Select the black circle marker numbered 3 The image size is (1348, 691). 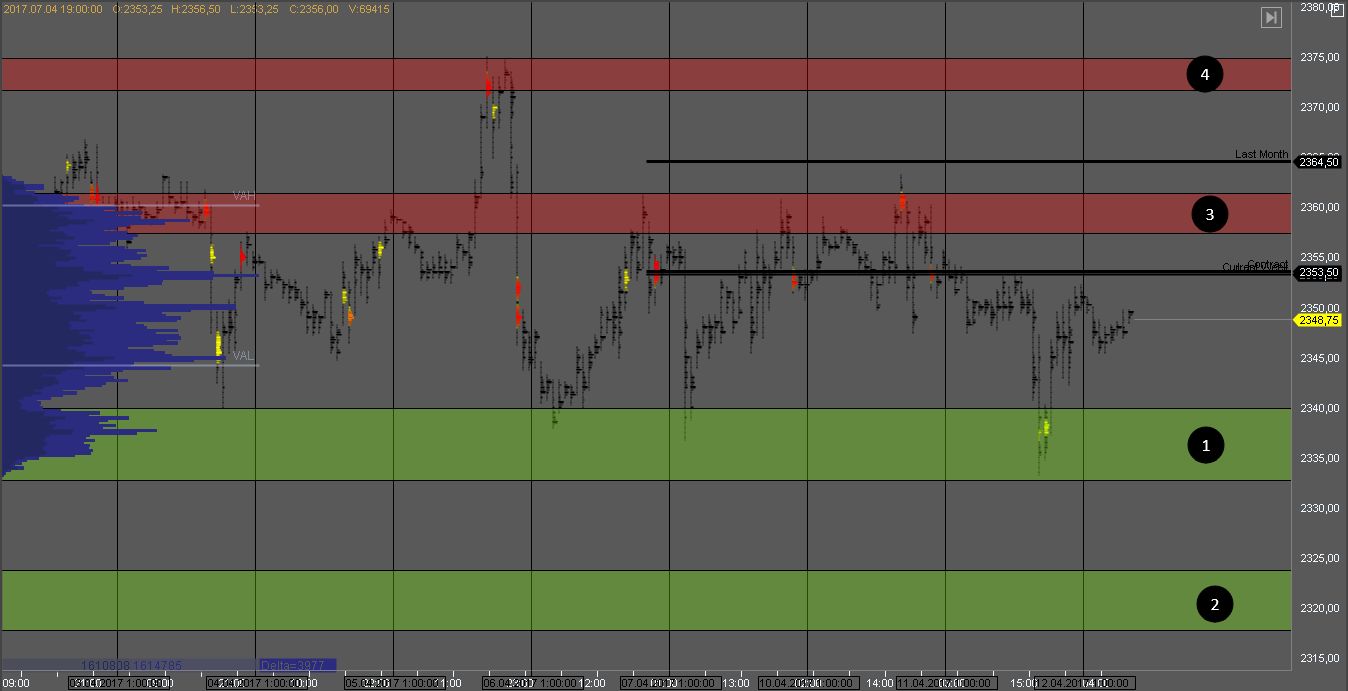(x=1209, y=213)
